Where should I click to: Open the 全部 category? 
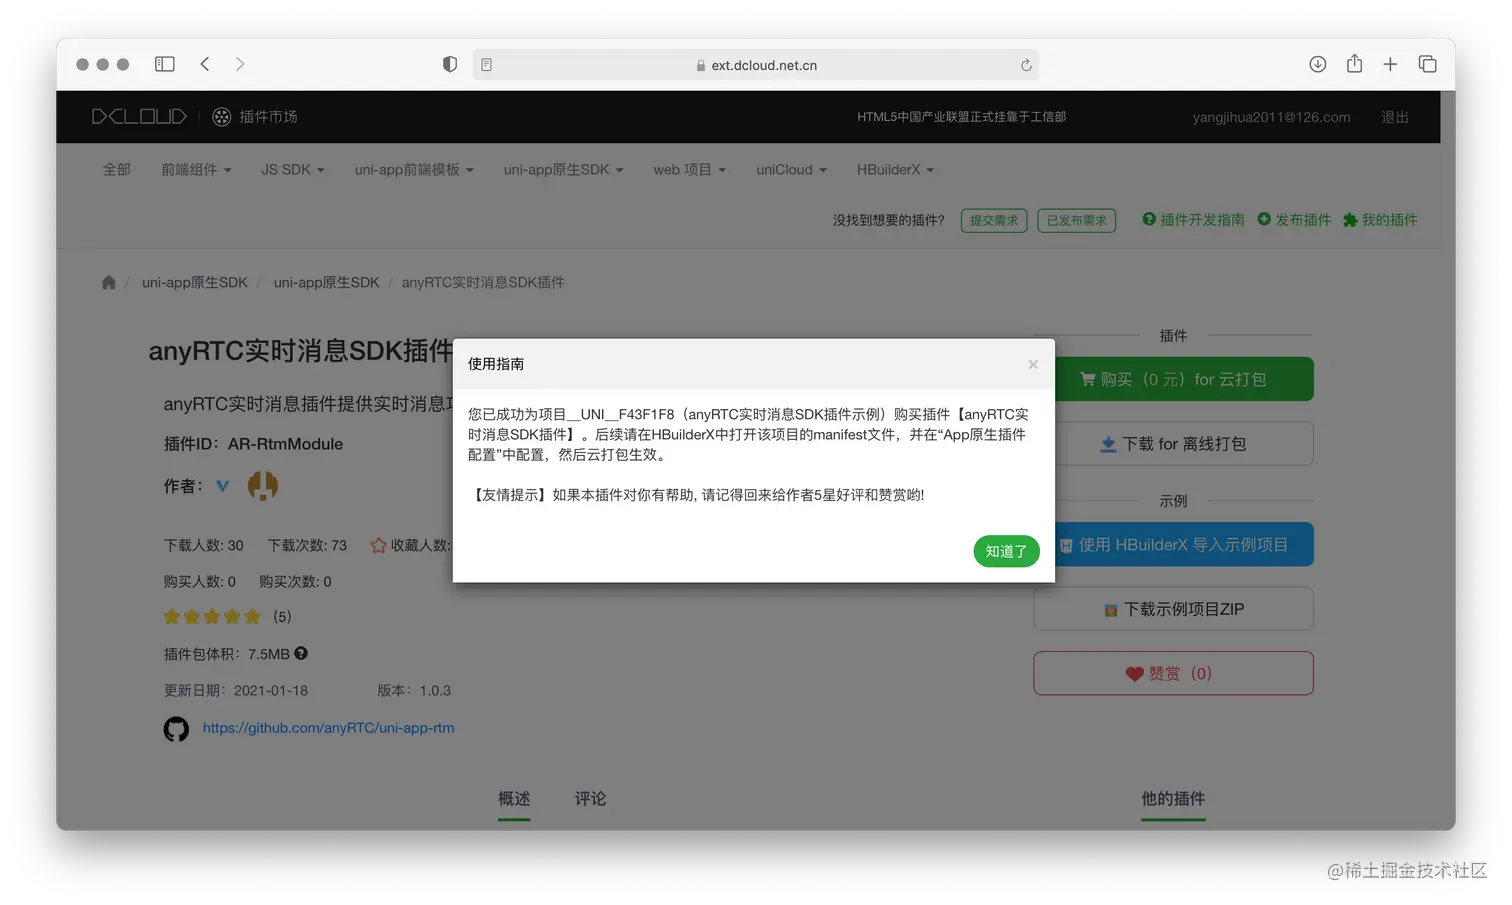[117, 170]
